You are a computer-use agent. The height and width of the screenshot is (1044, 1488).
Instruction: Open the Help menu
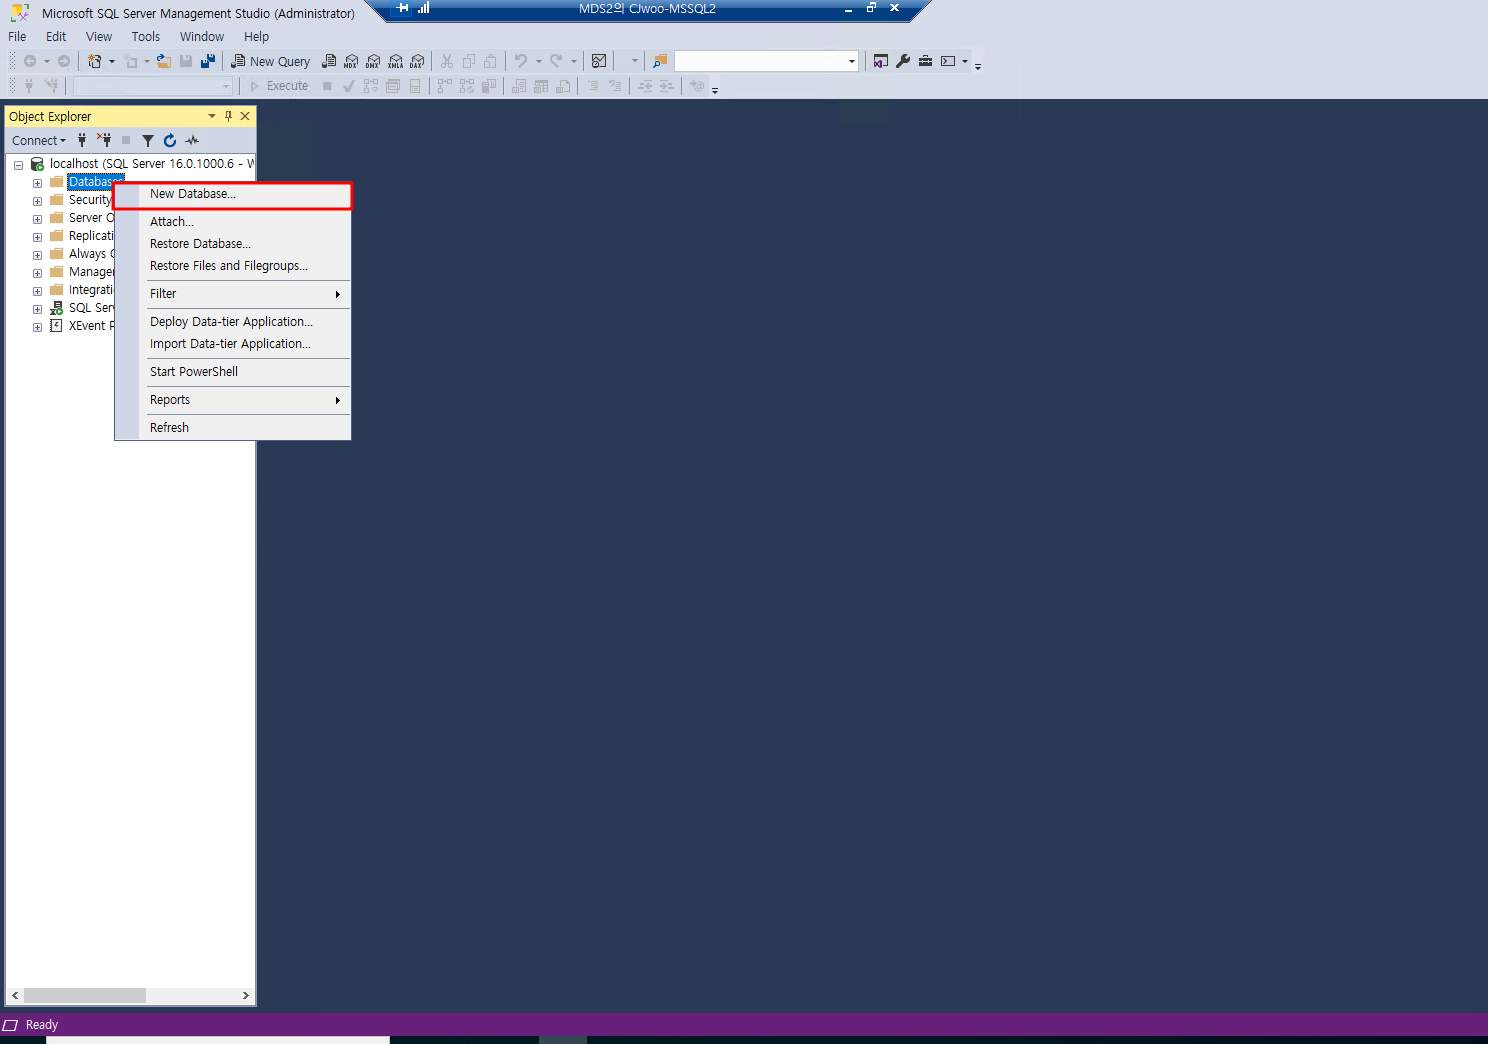pos(256,36)
